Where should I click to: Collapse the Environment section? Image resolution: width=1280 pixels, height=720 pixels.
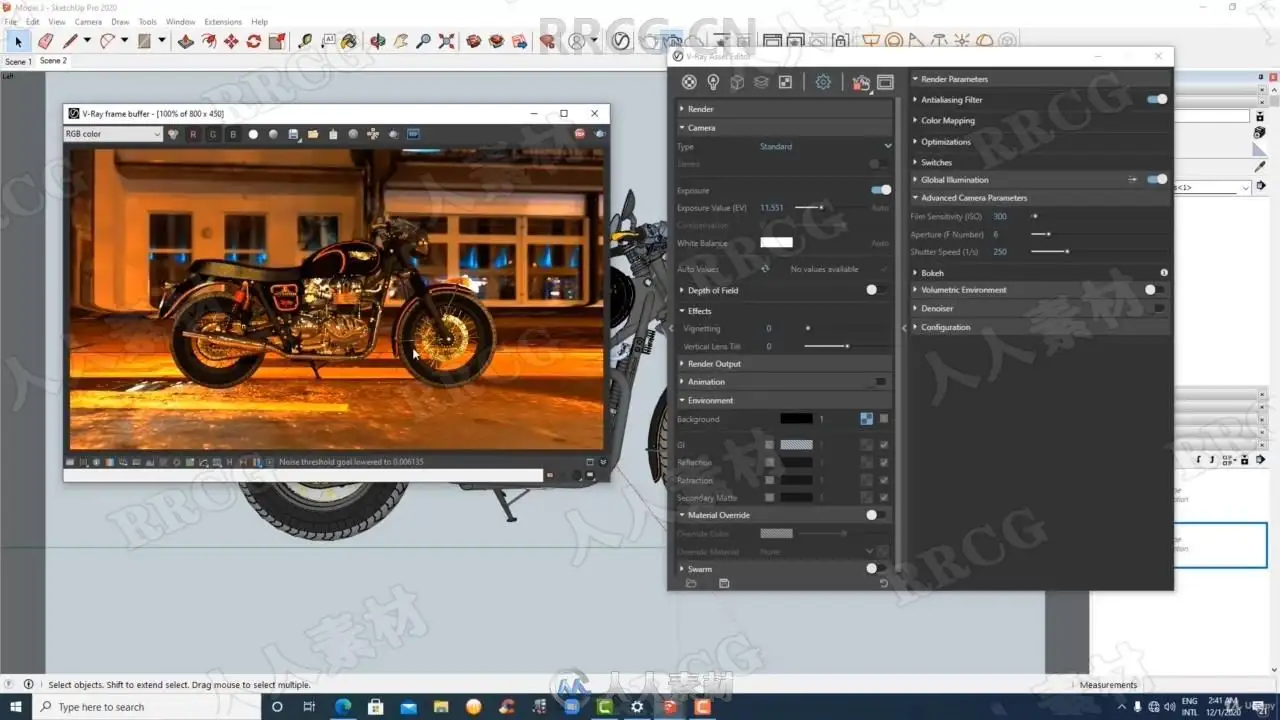tap(784, 400)
